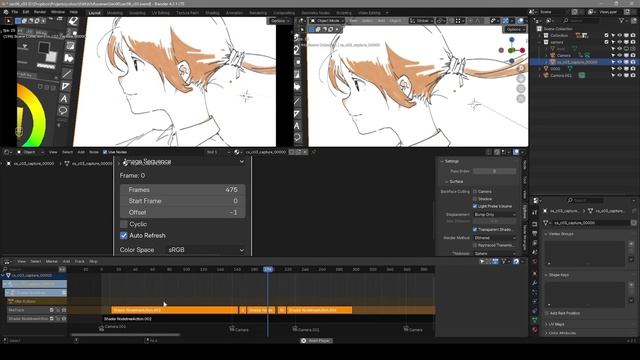This screenshot has height=360, width=640.
Task: Toggle the Use Nodes checkbox
Action: [105, 152]
